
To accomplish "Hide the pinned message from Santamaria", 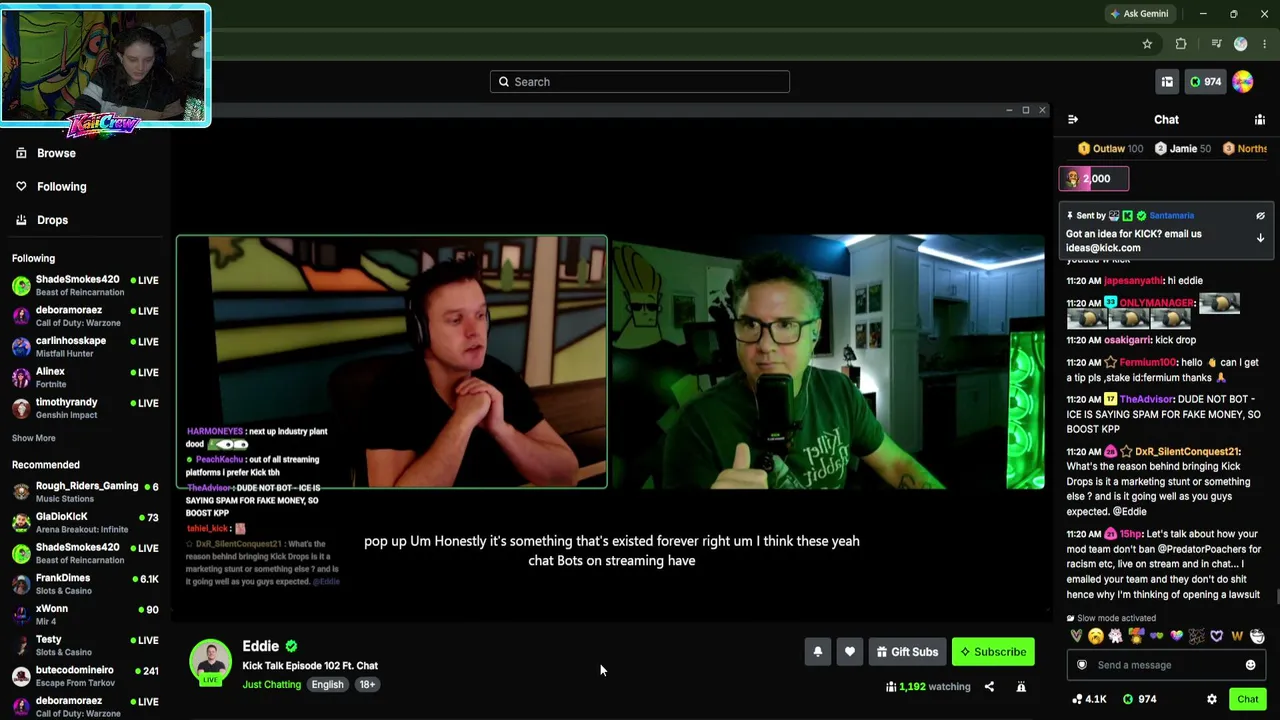I will tap(1260, 215).
